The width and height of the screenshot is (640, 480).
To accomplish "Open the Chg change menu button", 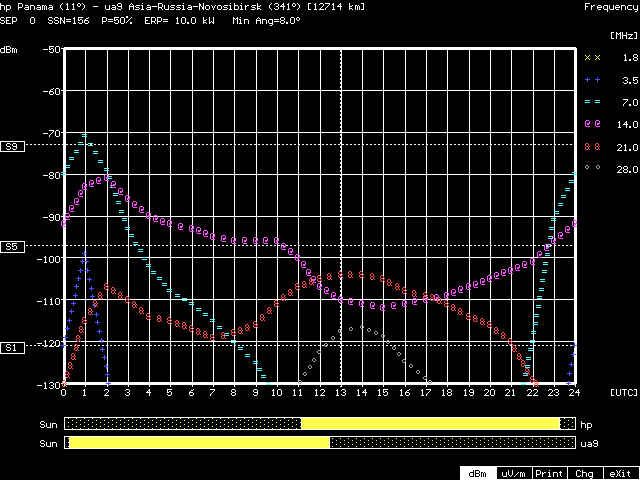I will 584,473.
